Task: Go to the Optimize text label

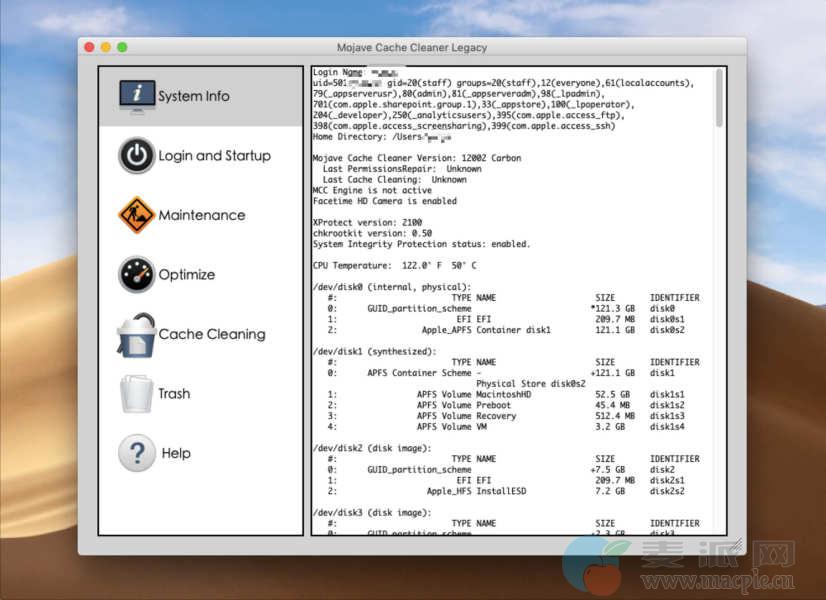Action: coord(186,275)
